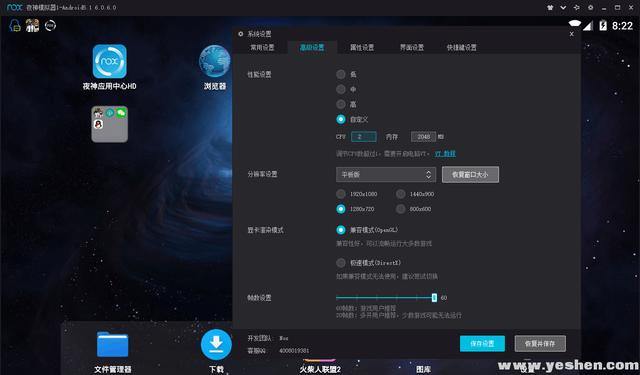Select the 低 performance option
The width and height of the screenshot is (640, 375).
click(x=341, y=74)
